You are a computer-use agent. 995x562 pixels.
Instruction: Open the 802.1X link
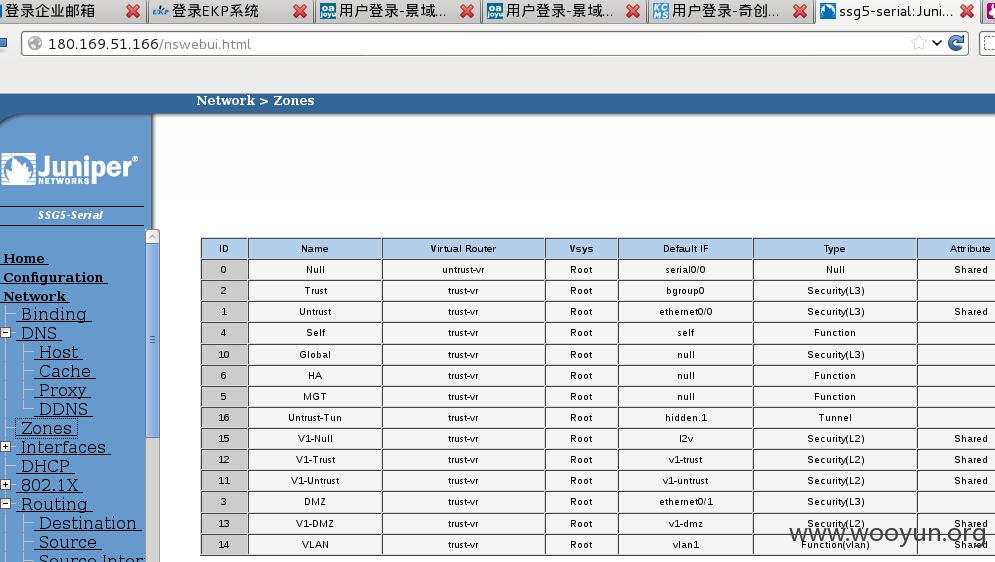[49, 485]
